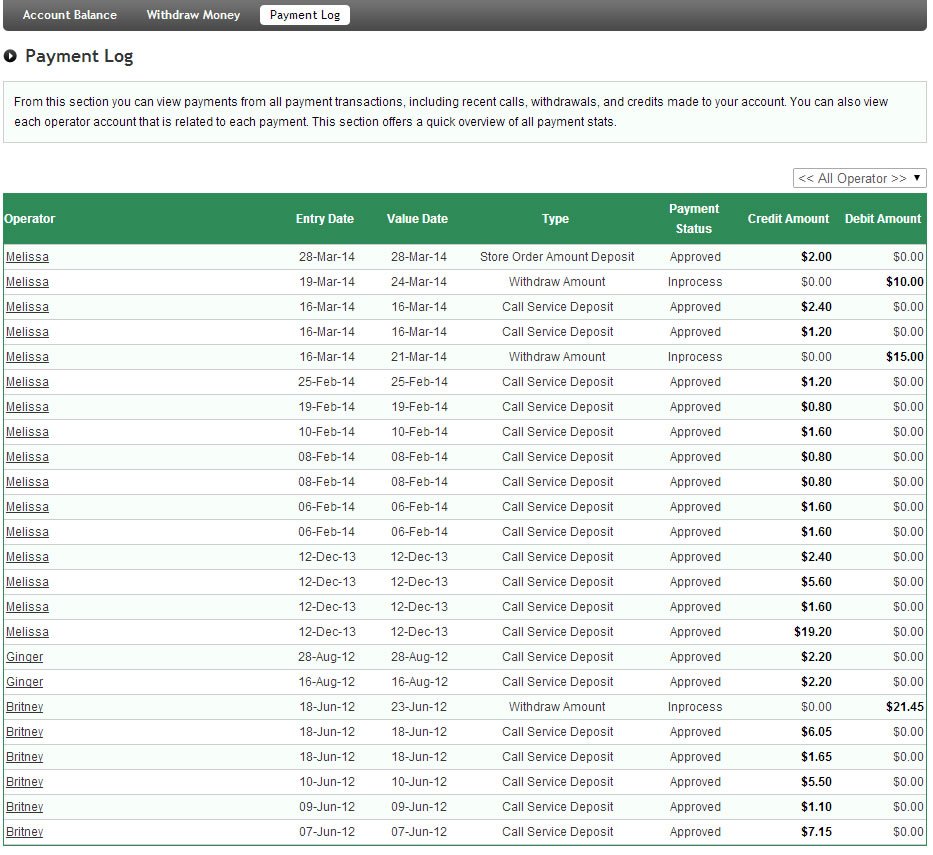The width and height of the screenshot is (933, 855).
Task: Open Melissa's profile from the first row
Action: 27,256
